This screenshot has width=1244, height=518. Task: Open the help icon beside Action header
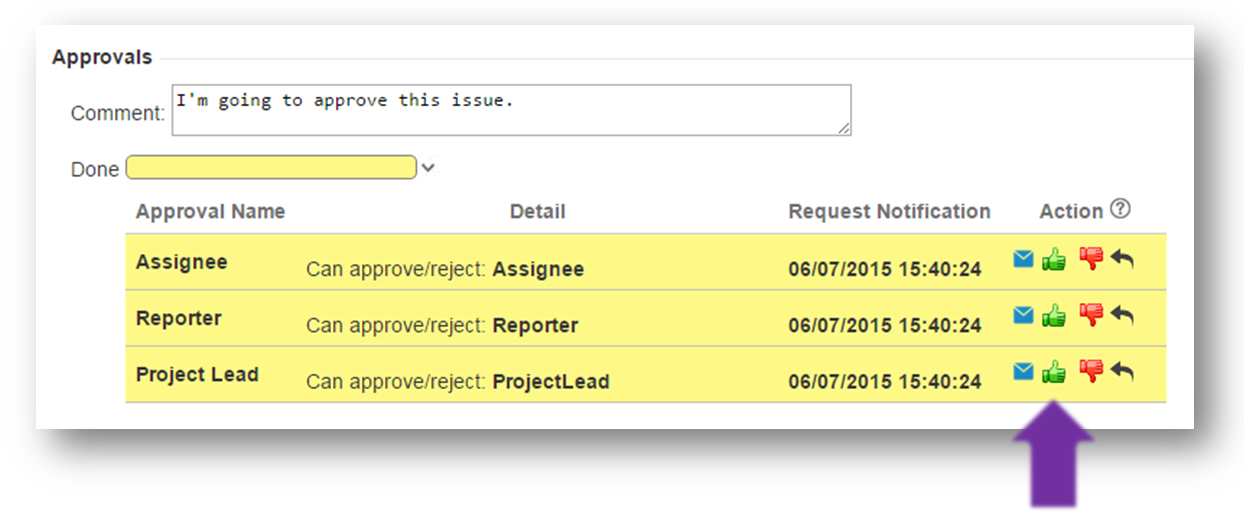click(x=1121, y=209)
